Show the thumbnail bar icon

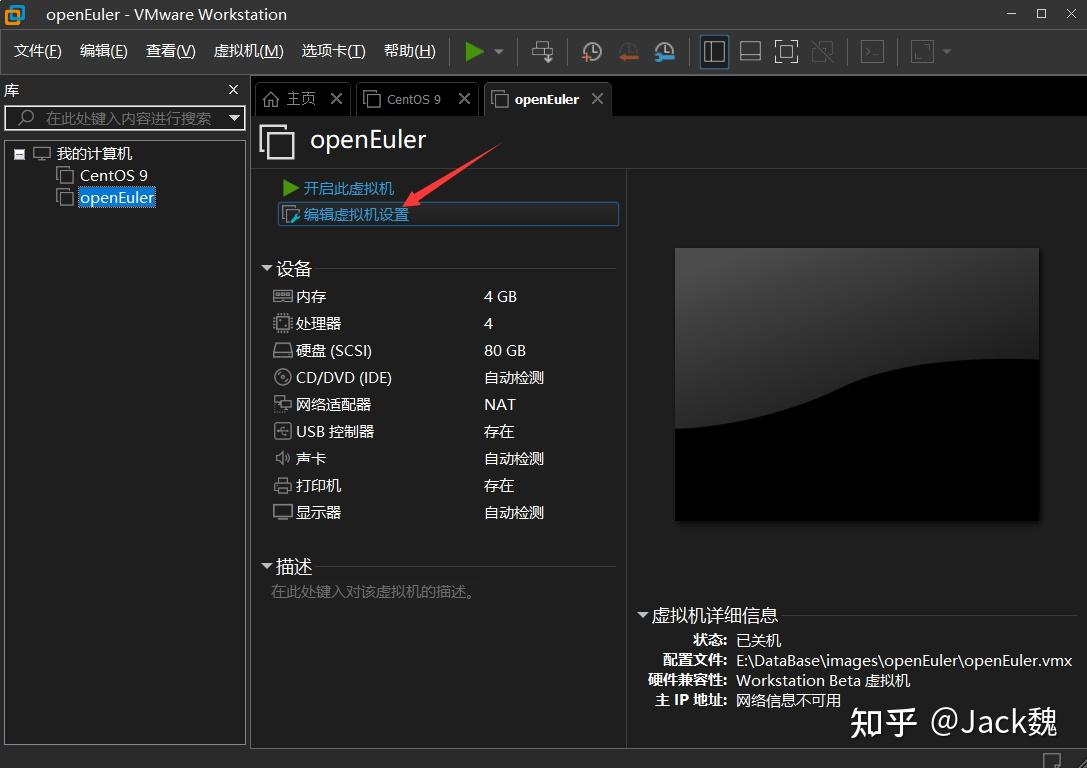(x=750, y=51)
